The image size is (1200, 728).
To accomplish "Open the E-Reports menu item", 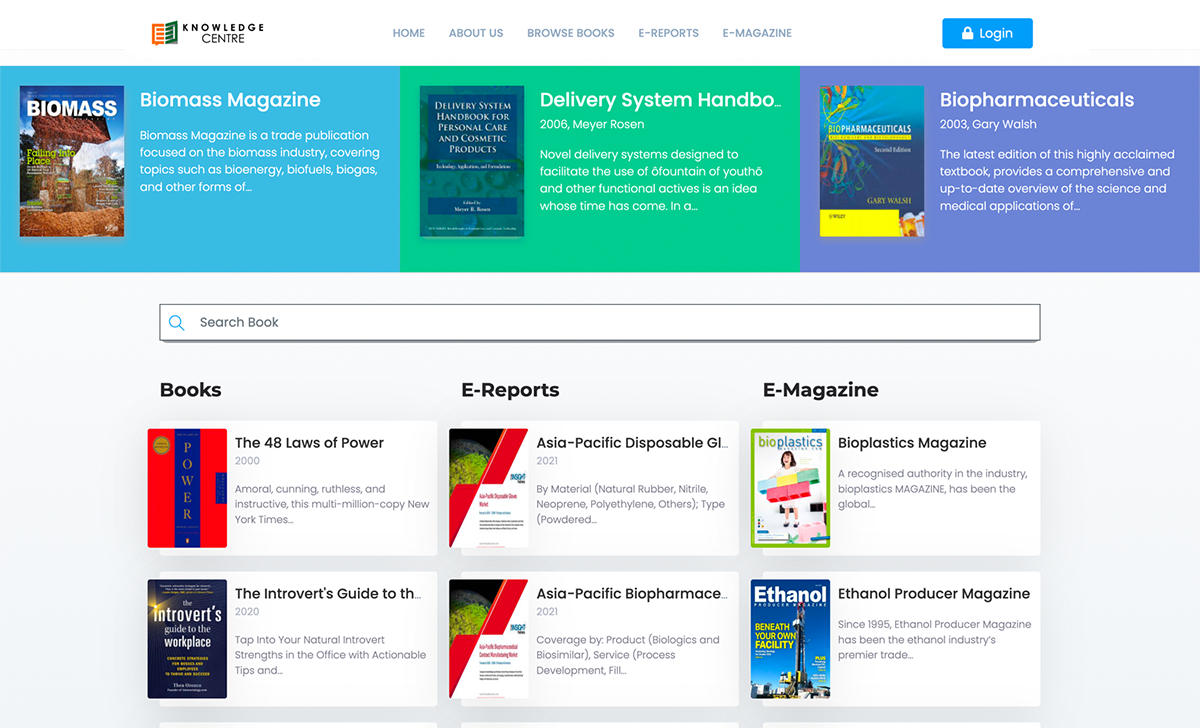I will (x=669, y=33).
